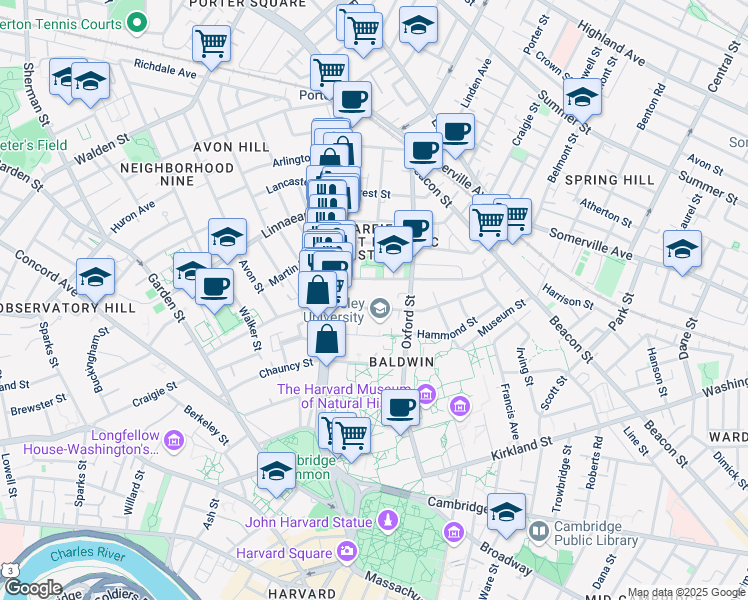The image size is (748, 600).
Task: Open the graduation cap marker near Cambridge Public Library
Action: pos(506,512)
